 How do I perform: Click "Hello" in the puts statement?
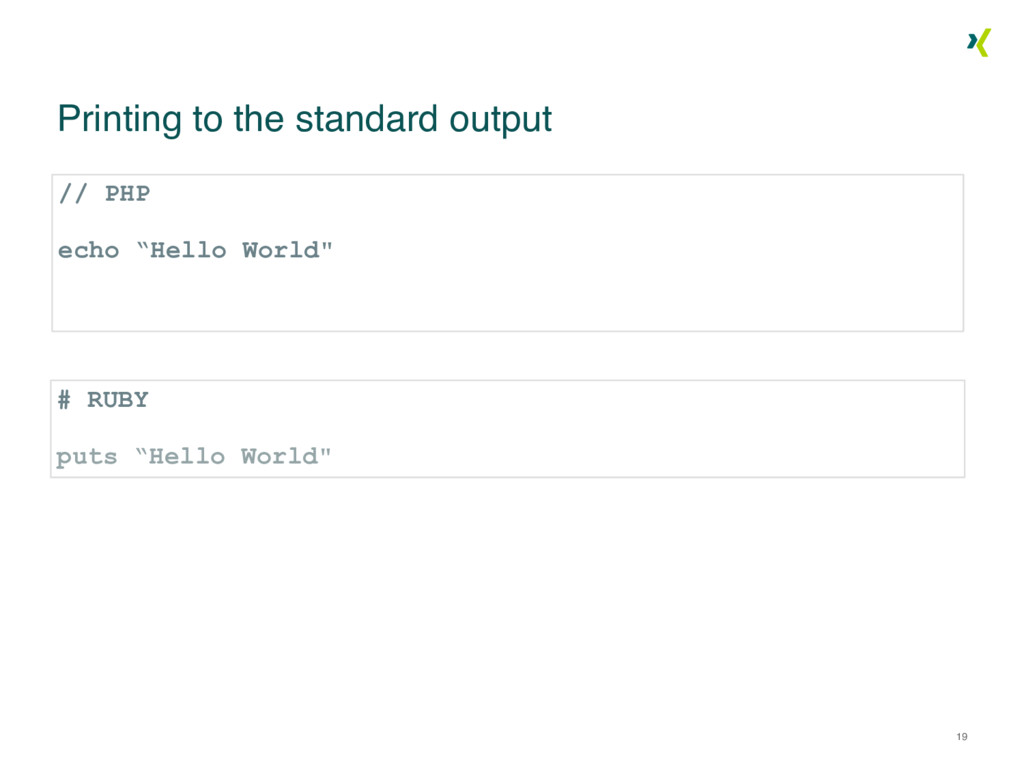[x=187, y=457]
